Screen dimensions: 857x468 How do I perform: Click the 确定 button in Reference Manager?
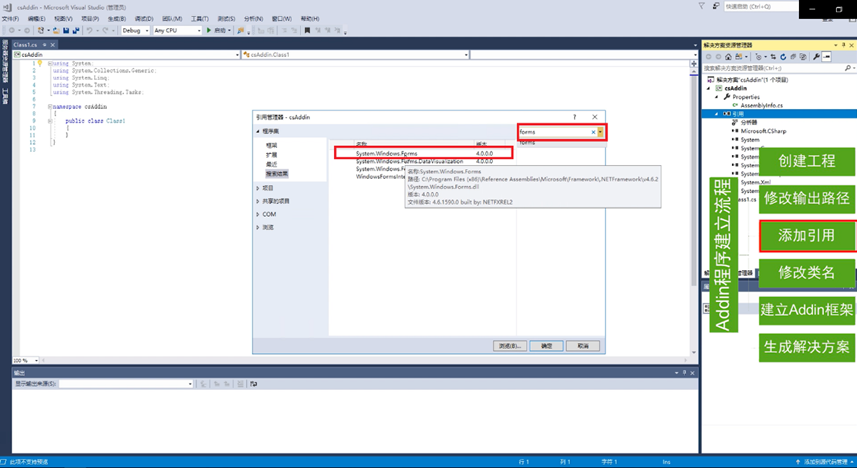[x=546, y=346]
